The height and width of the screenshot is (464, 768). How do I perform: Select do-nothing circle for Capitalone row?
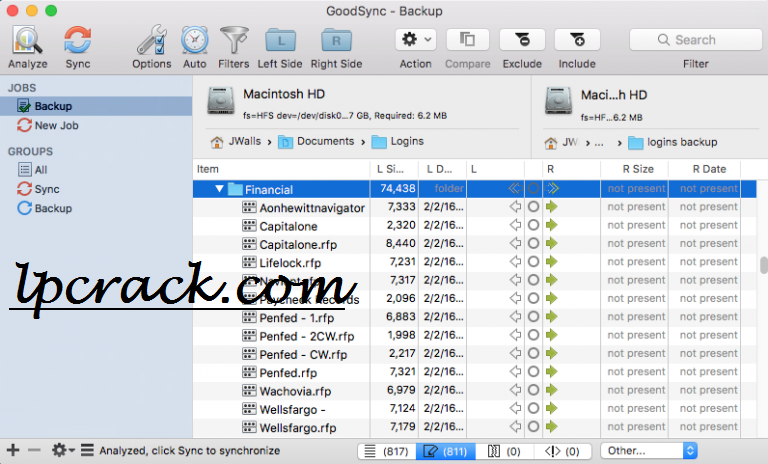pyautogui.click(x=533, y=225)
